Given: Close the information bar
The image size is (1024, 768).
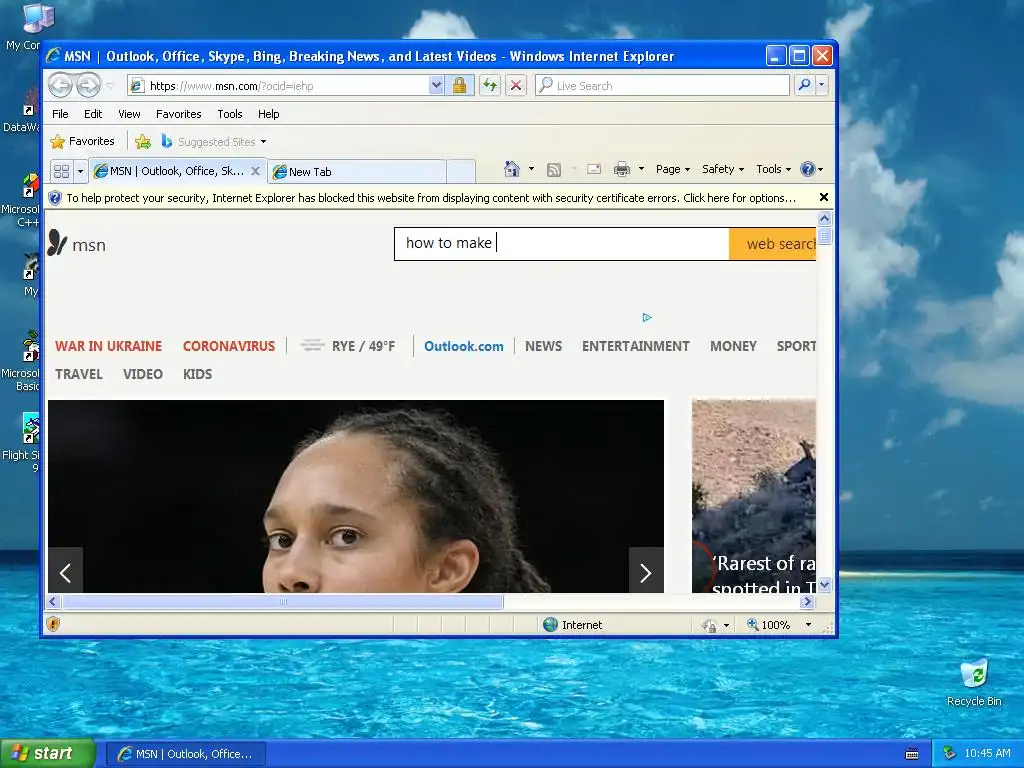Looking at the screenshot, I should pos(824,197).
